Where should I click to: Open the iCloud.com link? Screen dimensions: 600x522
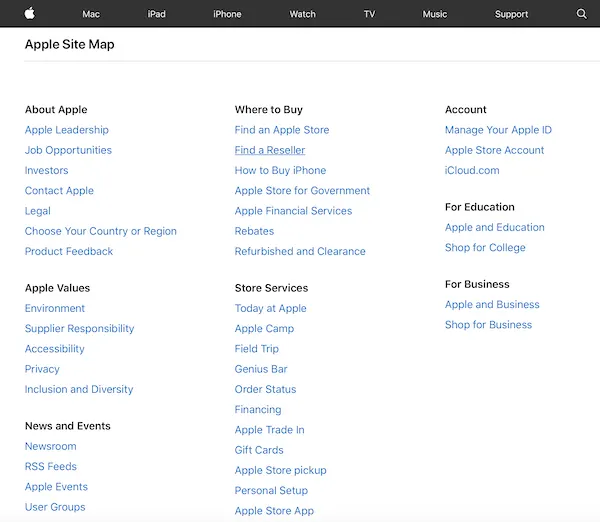click(x=472, y=170)
